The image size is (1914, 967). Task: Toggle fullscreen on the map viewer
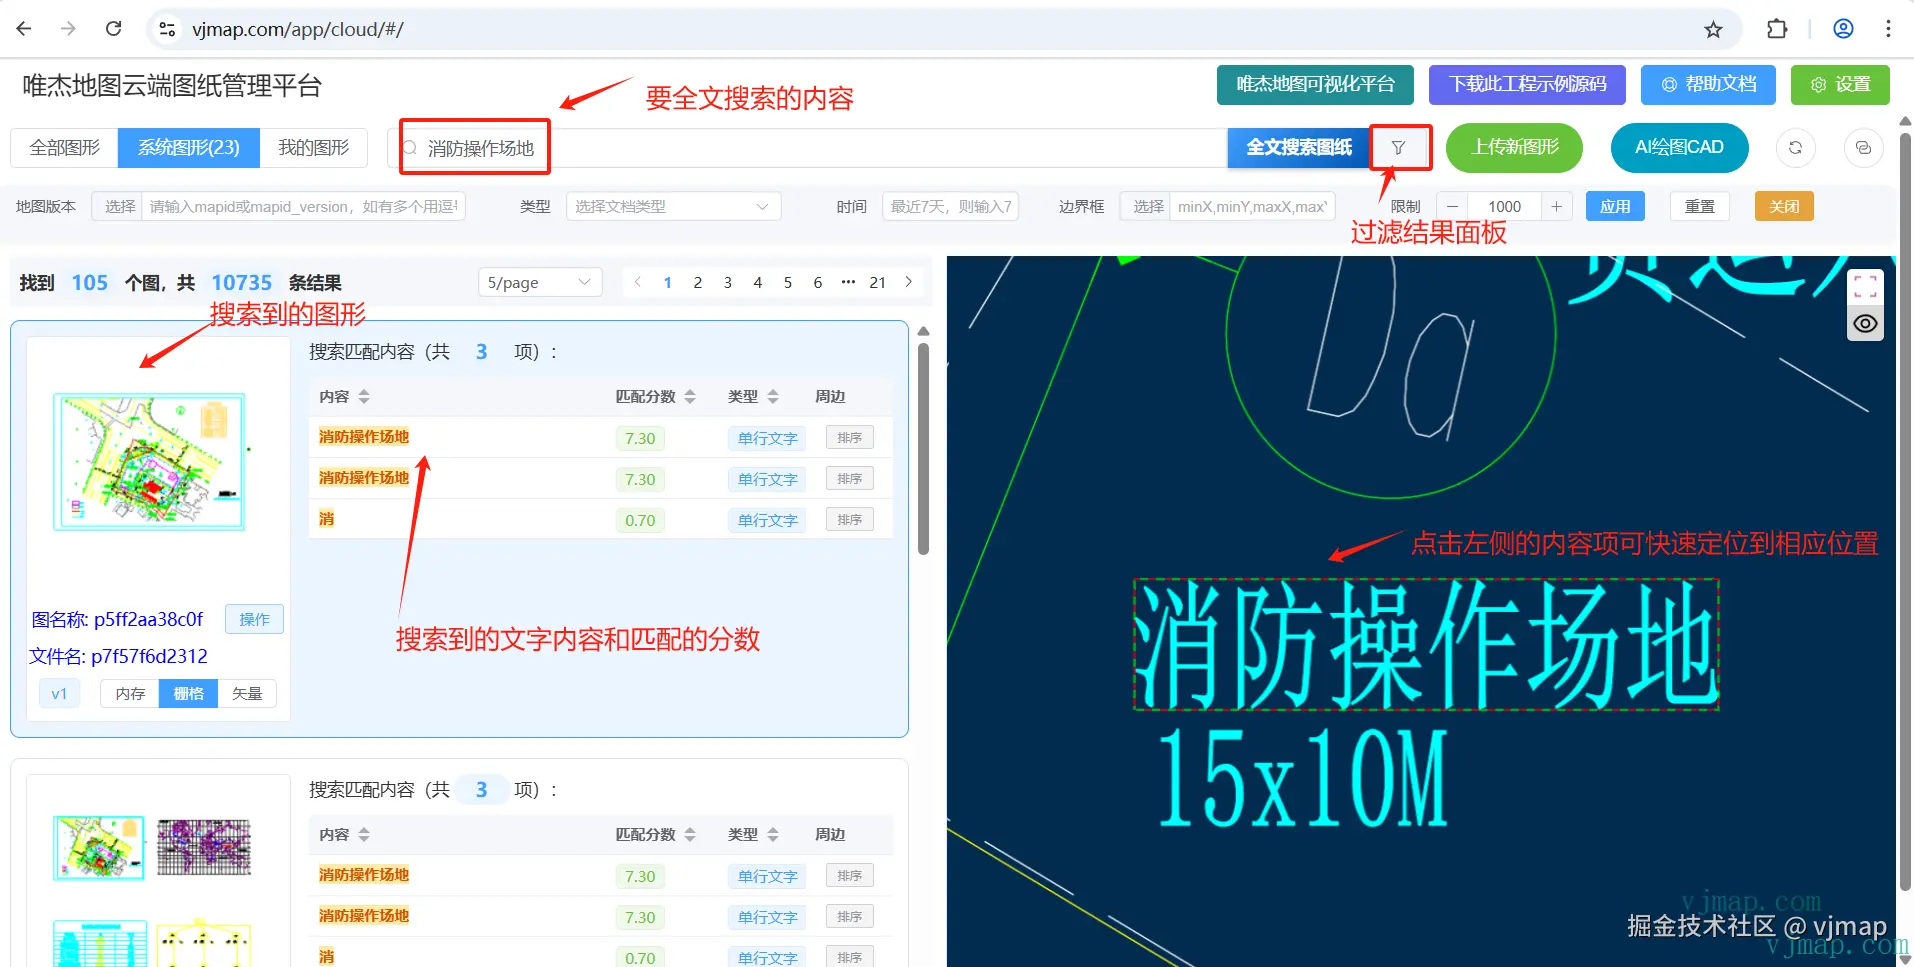(1865, 287)
